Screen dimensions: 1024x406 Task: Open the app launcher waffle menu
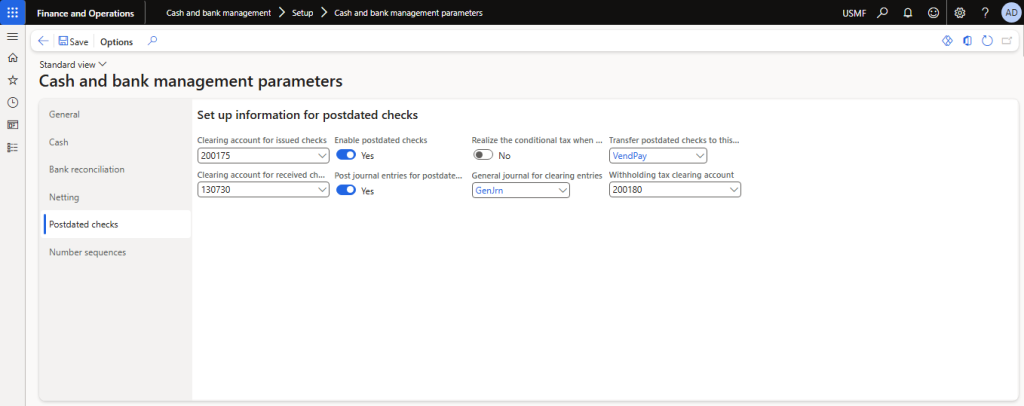pyautogui.click(x=12, y=12)
